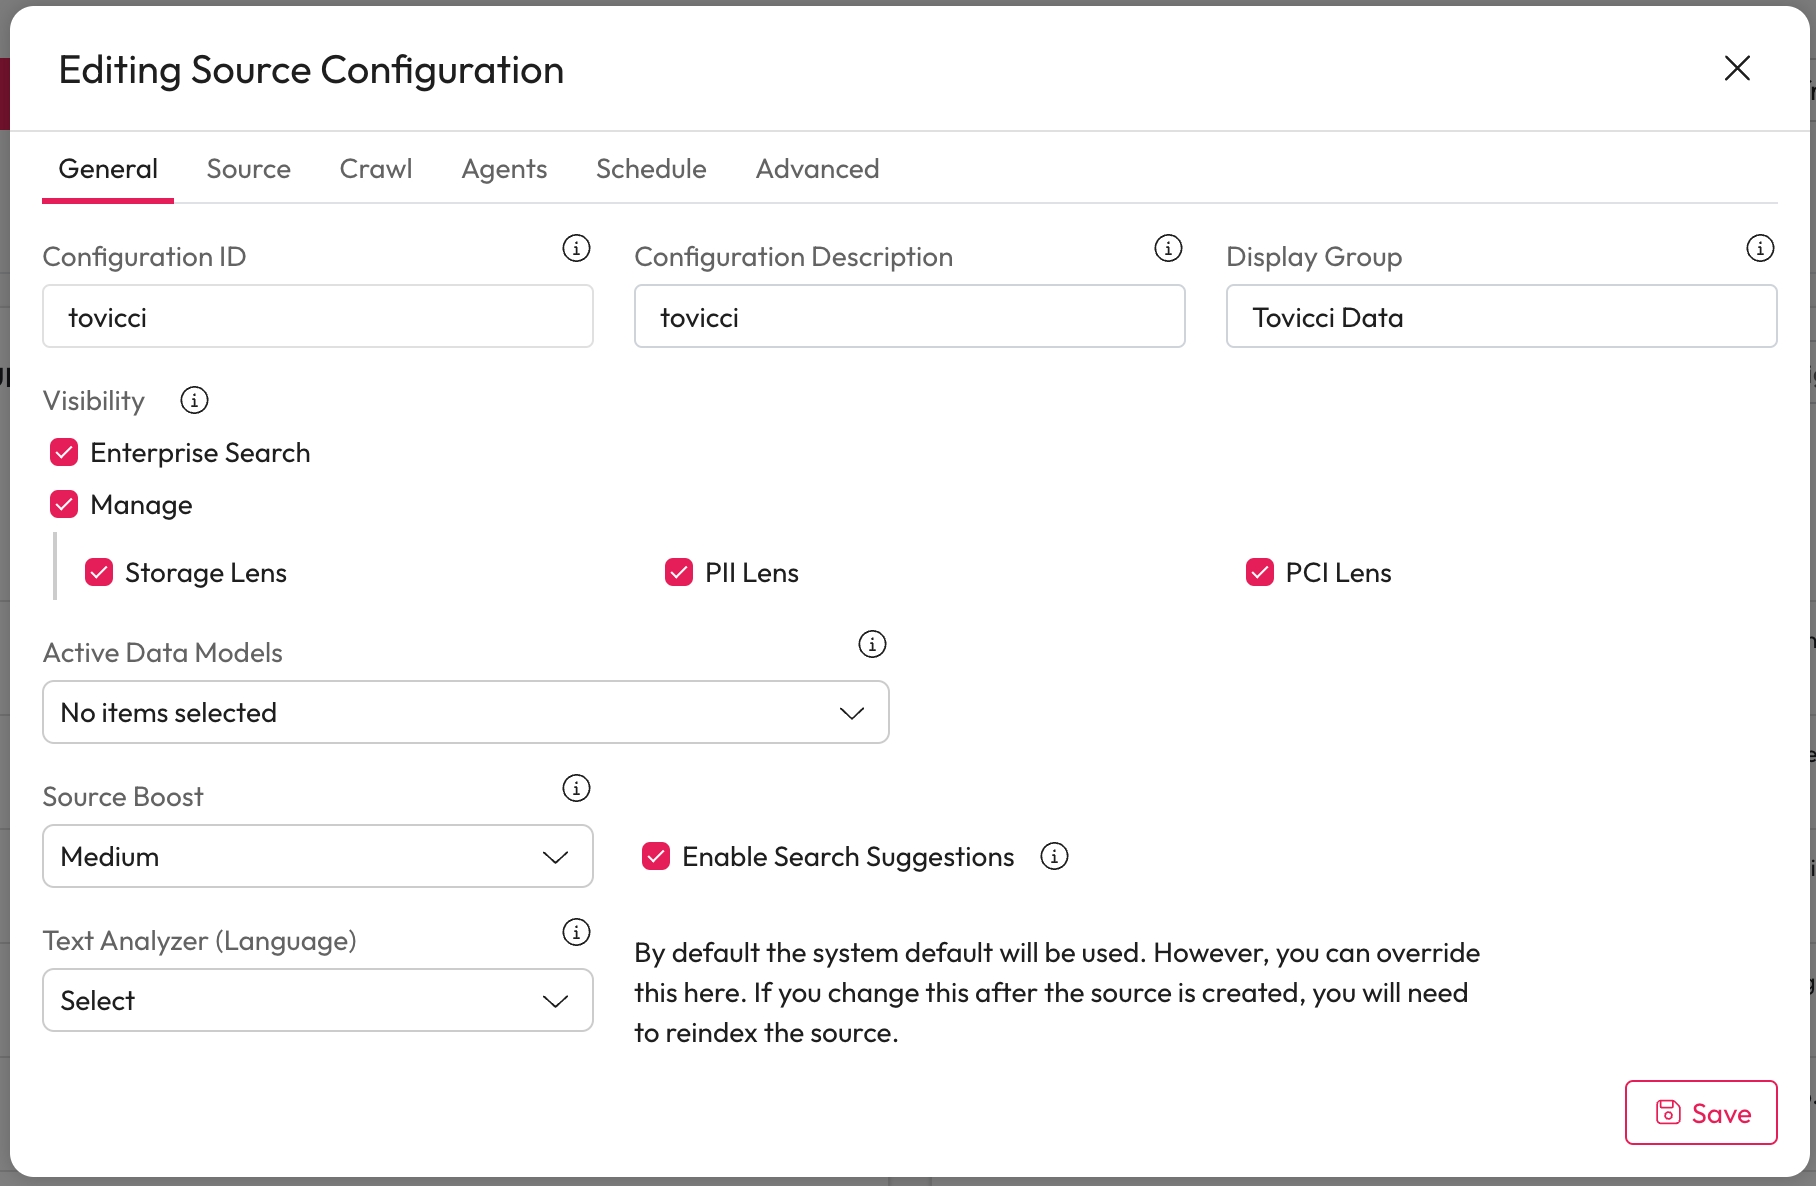The height and width of the screenshot is (1186, 1816).
Task: Click the Visibility info icon
Action: pos(194,401)
